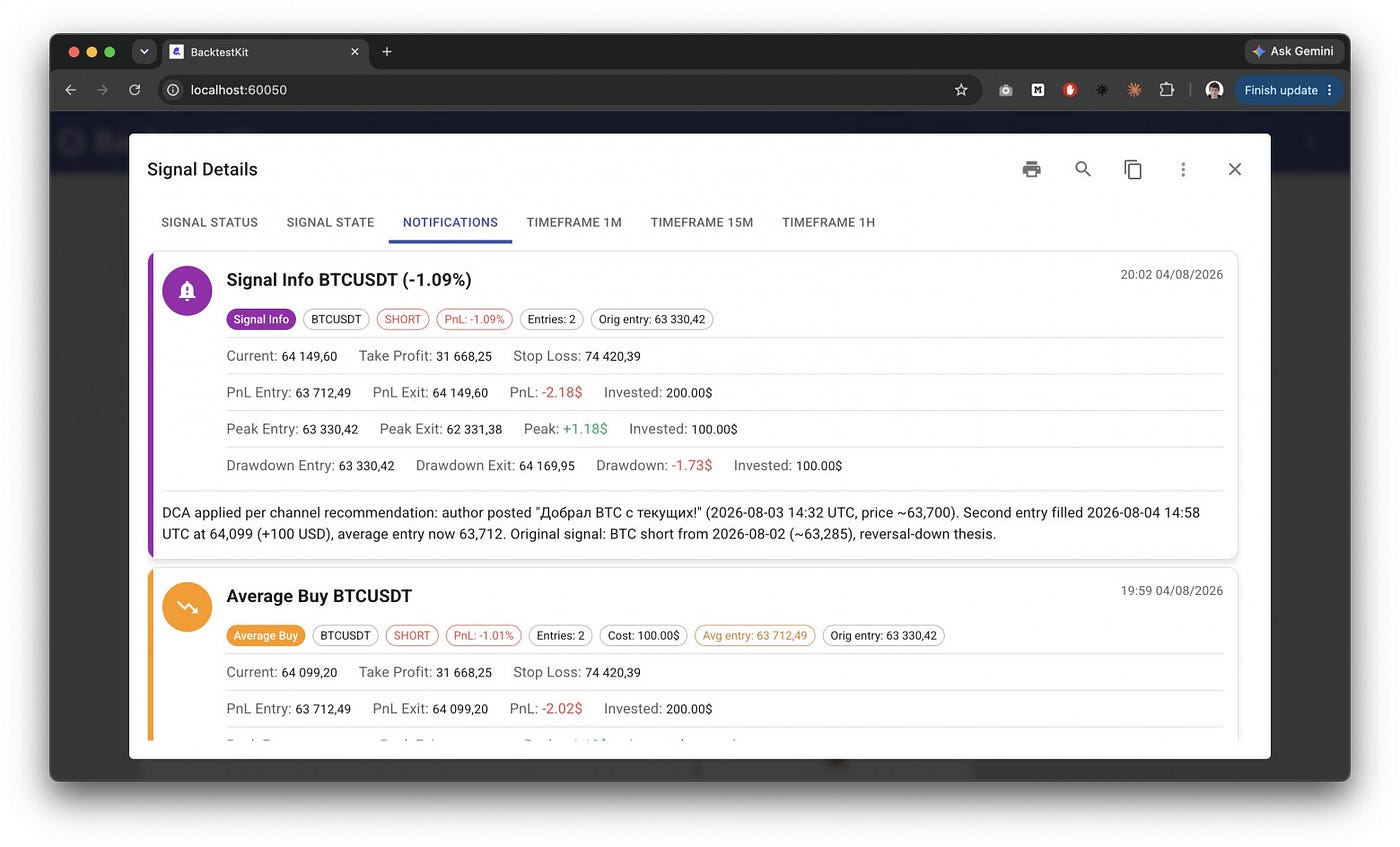Open the black M extension icon

pyautogui.click(x=1038, y=90)
